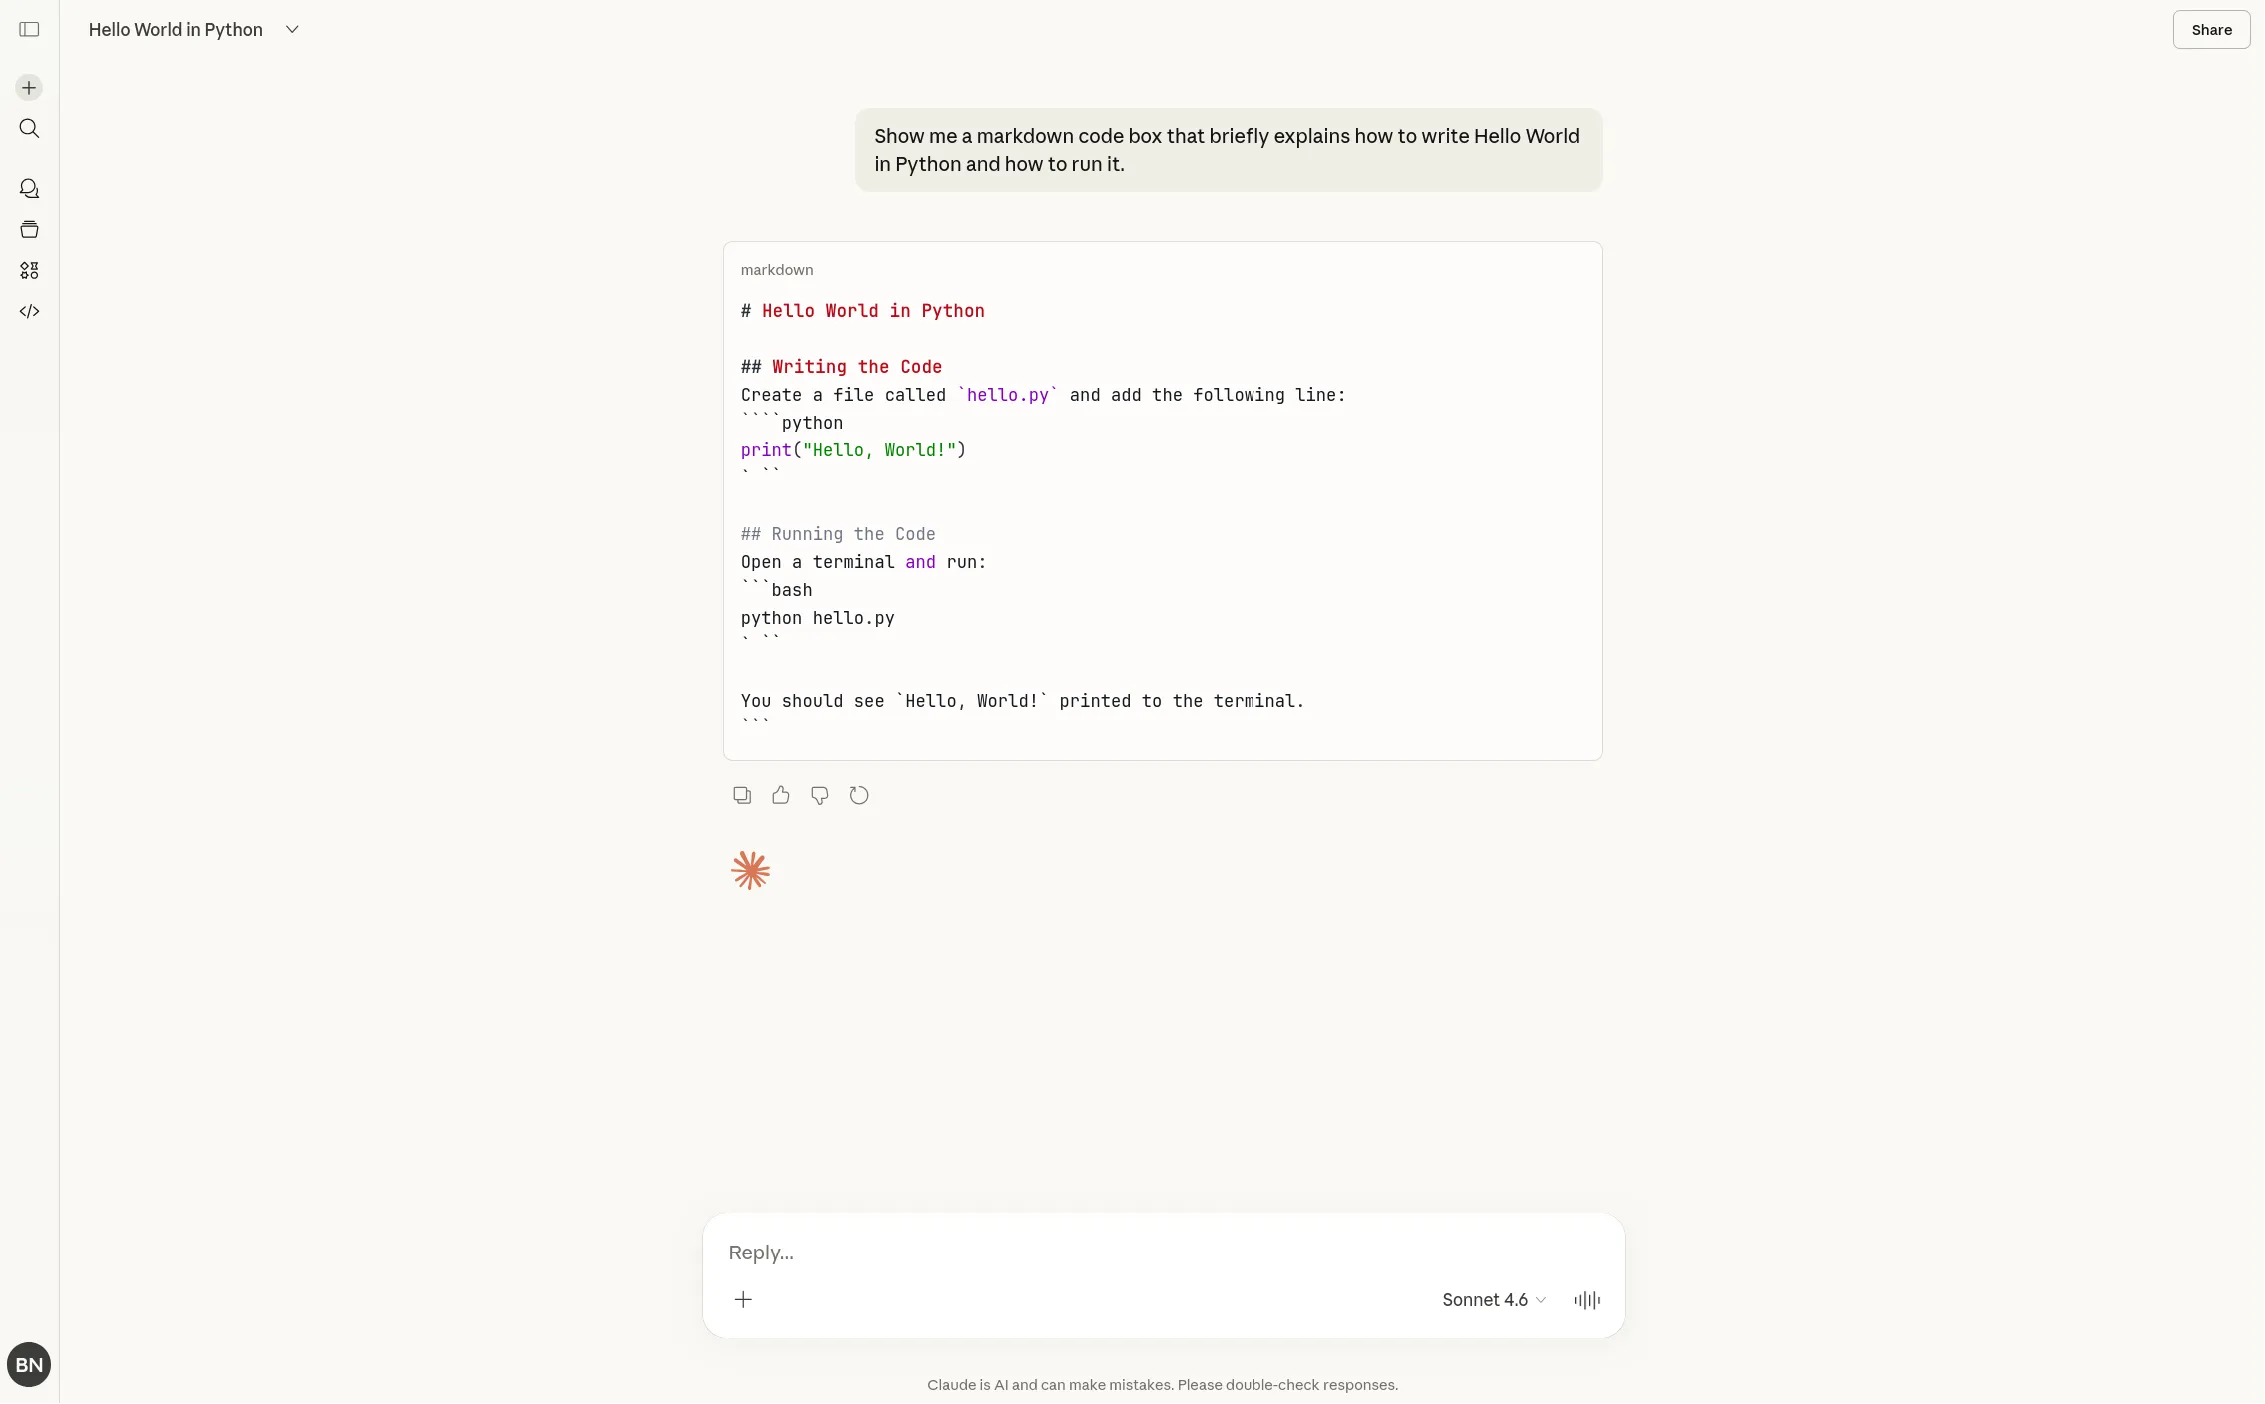Give the response a thumbs up

780,794
